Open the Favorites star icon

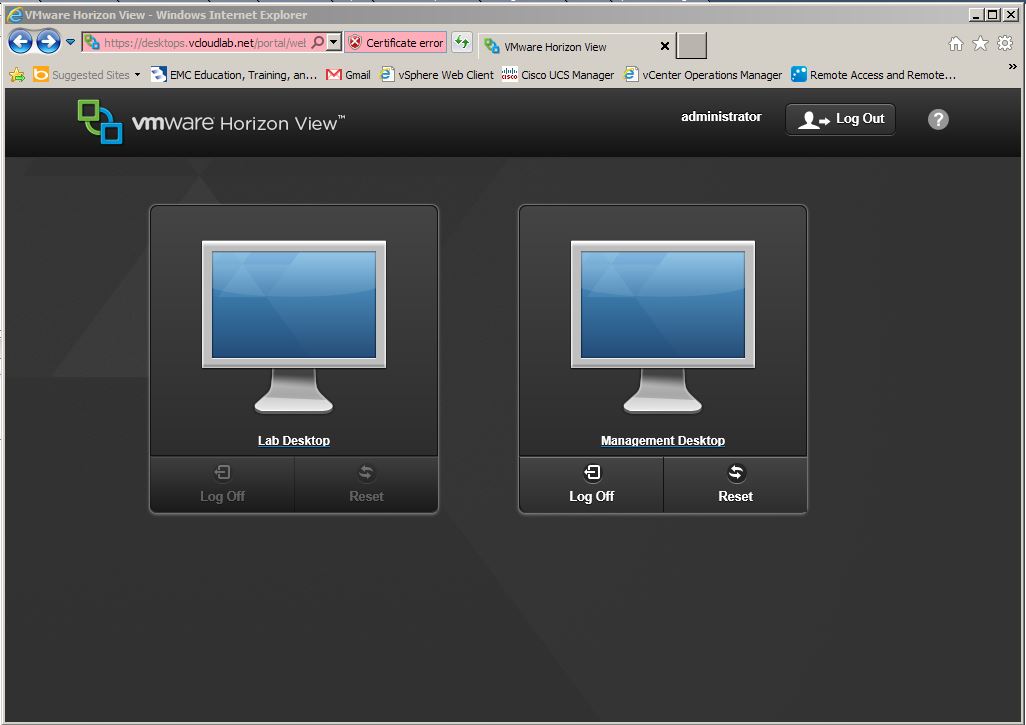[x=980, y=44]
